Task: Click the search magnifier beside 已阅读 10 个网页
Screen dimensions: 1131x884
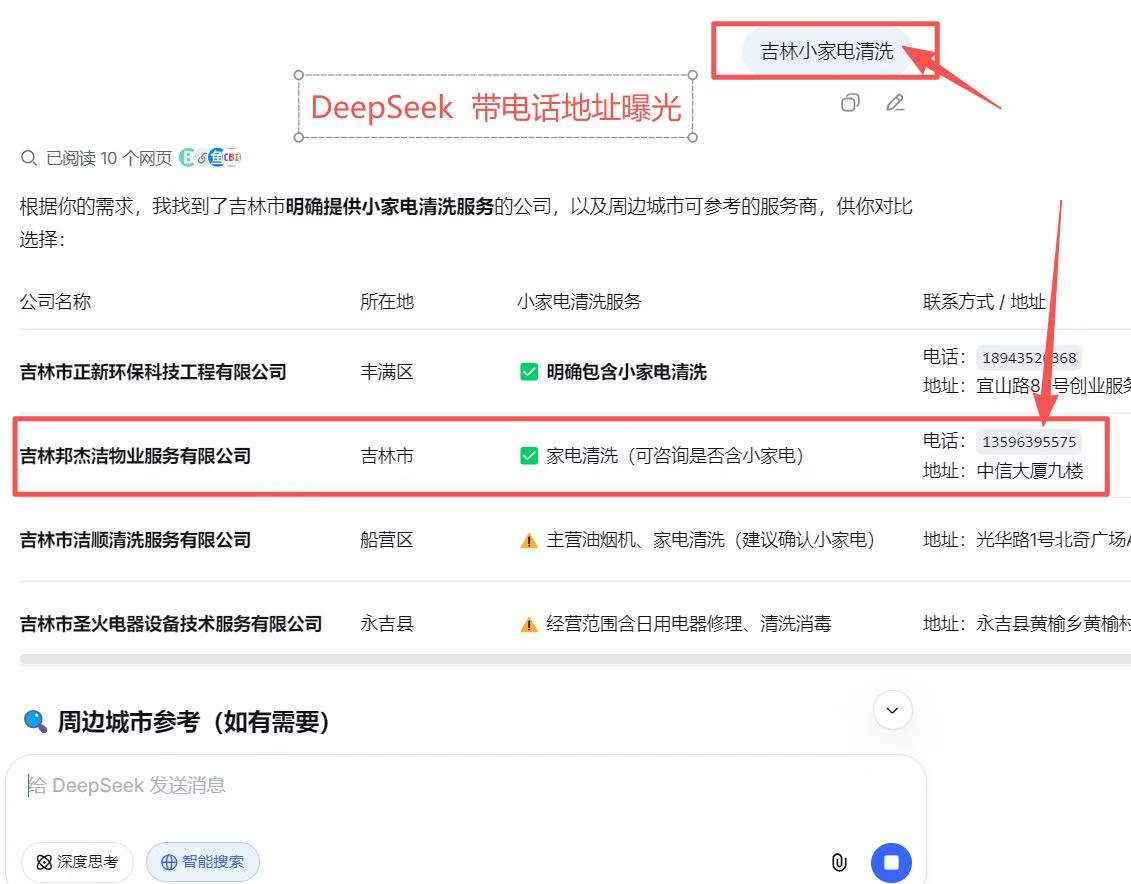Action: click(29, 158)
